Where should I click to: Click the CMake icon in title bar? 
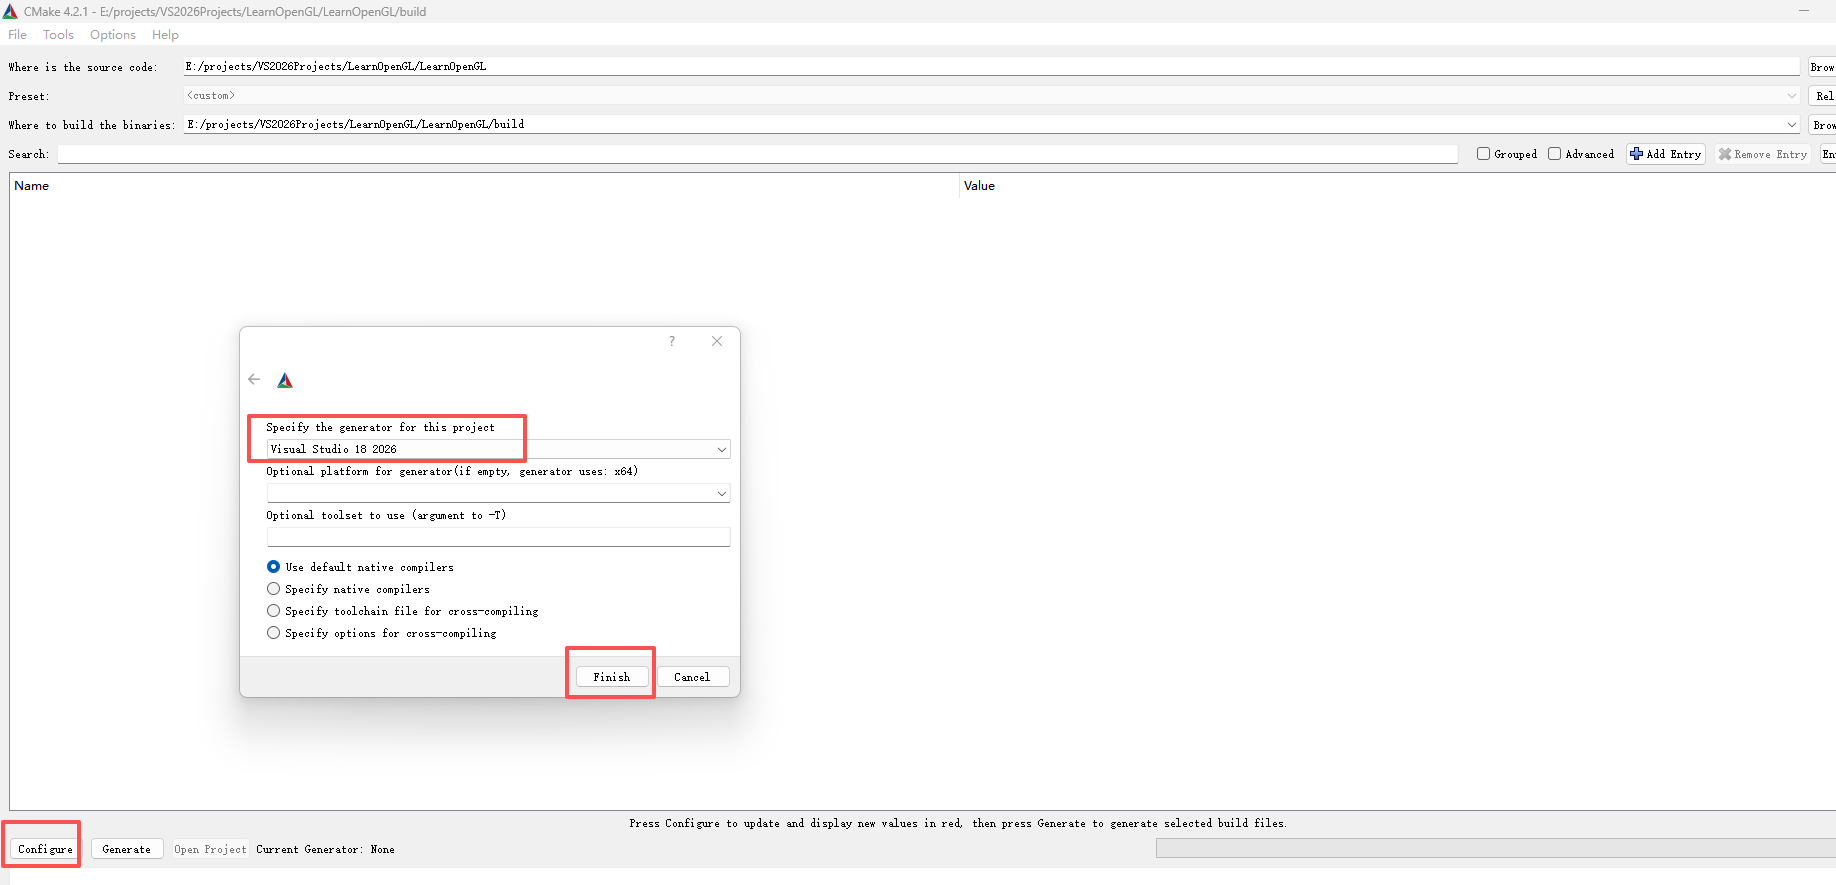pos(10,11)
